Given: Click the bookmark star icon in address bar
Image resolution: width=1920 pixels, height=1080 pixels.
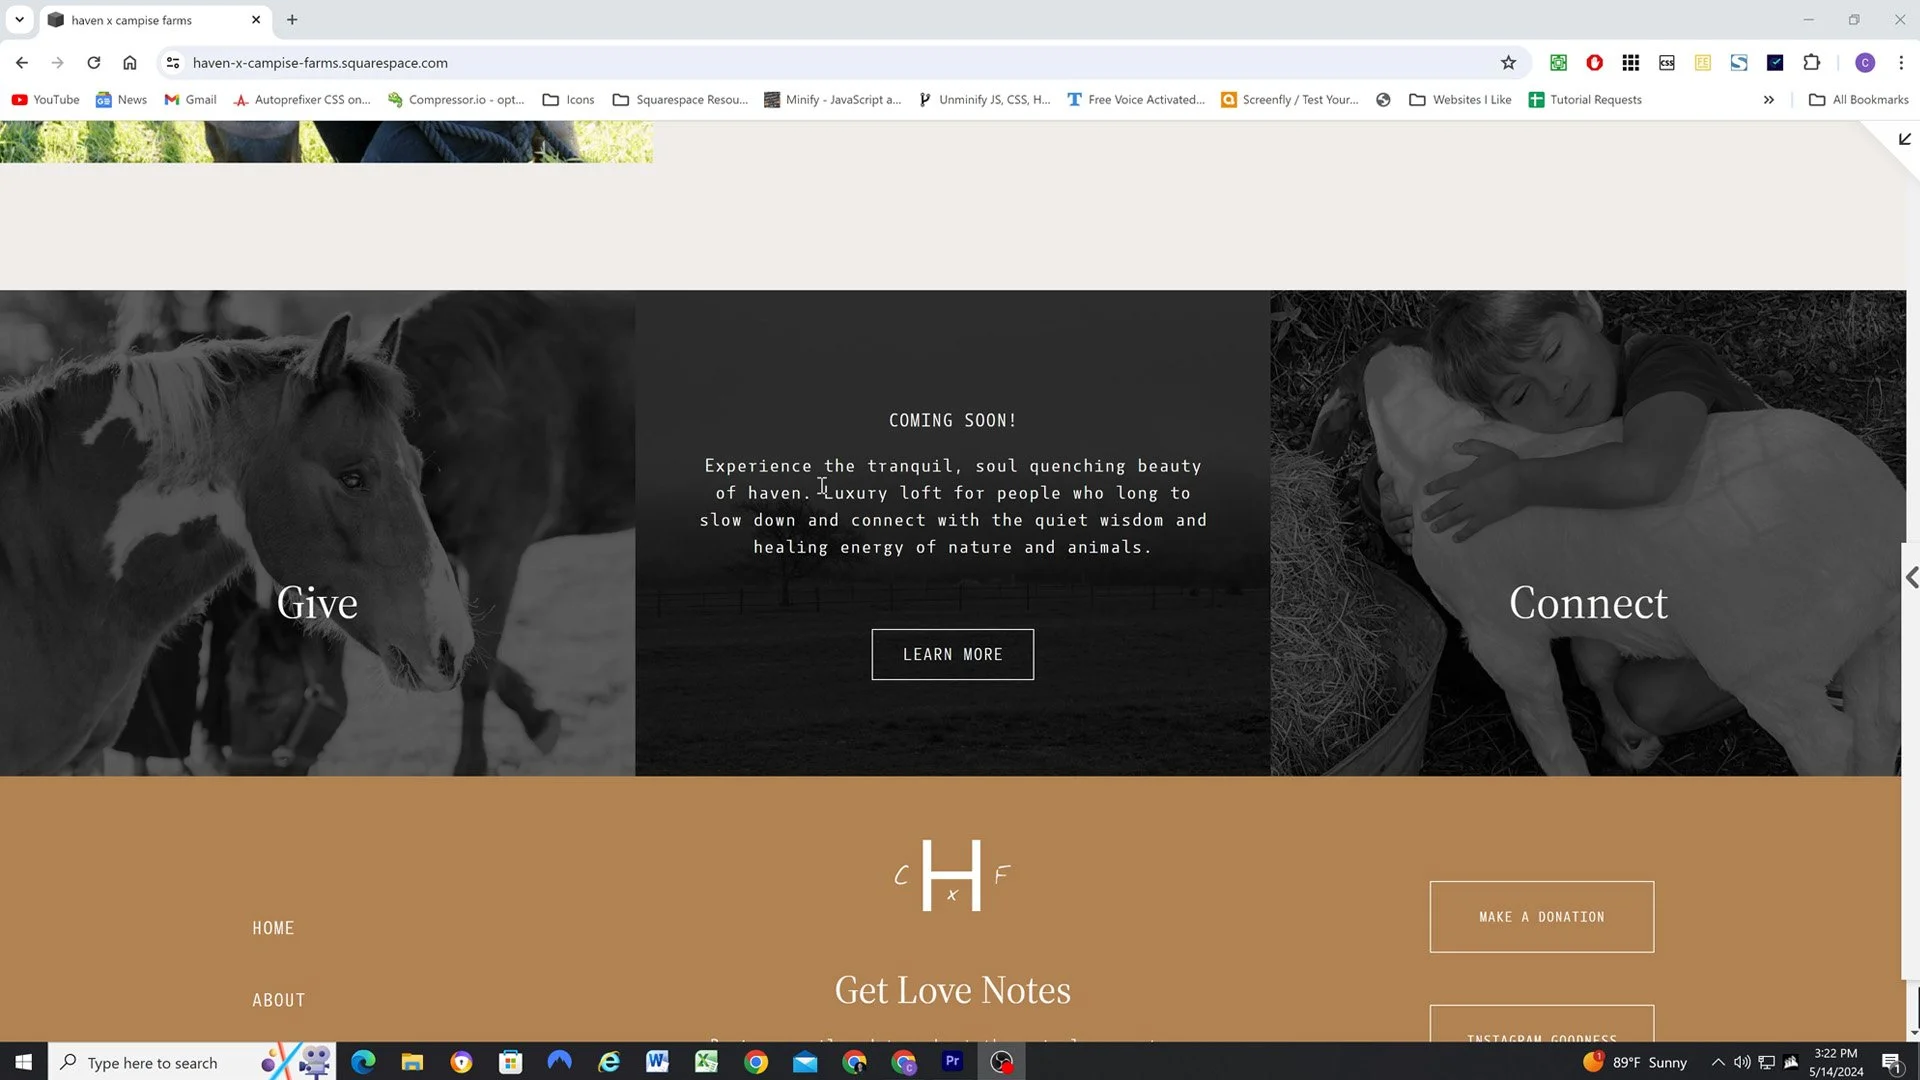Looking at the screenshot, I should (1508, 63).
